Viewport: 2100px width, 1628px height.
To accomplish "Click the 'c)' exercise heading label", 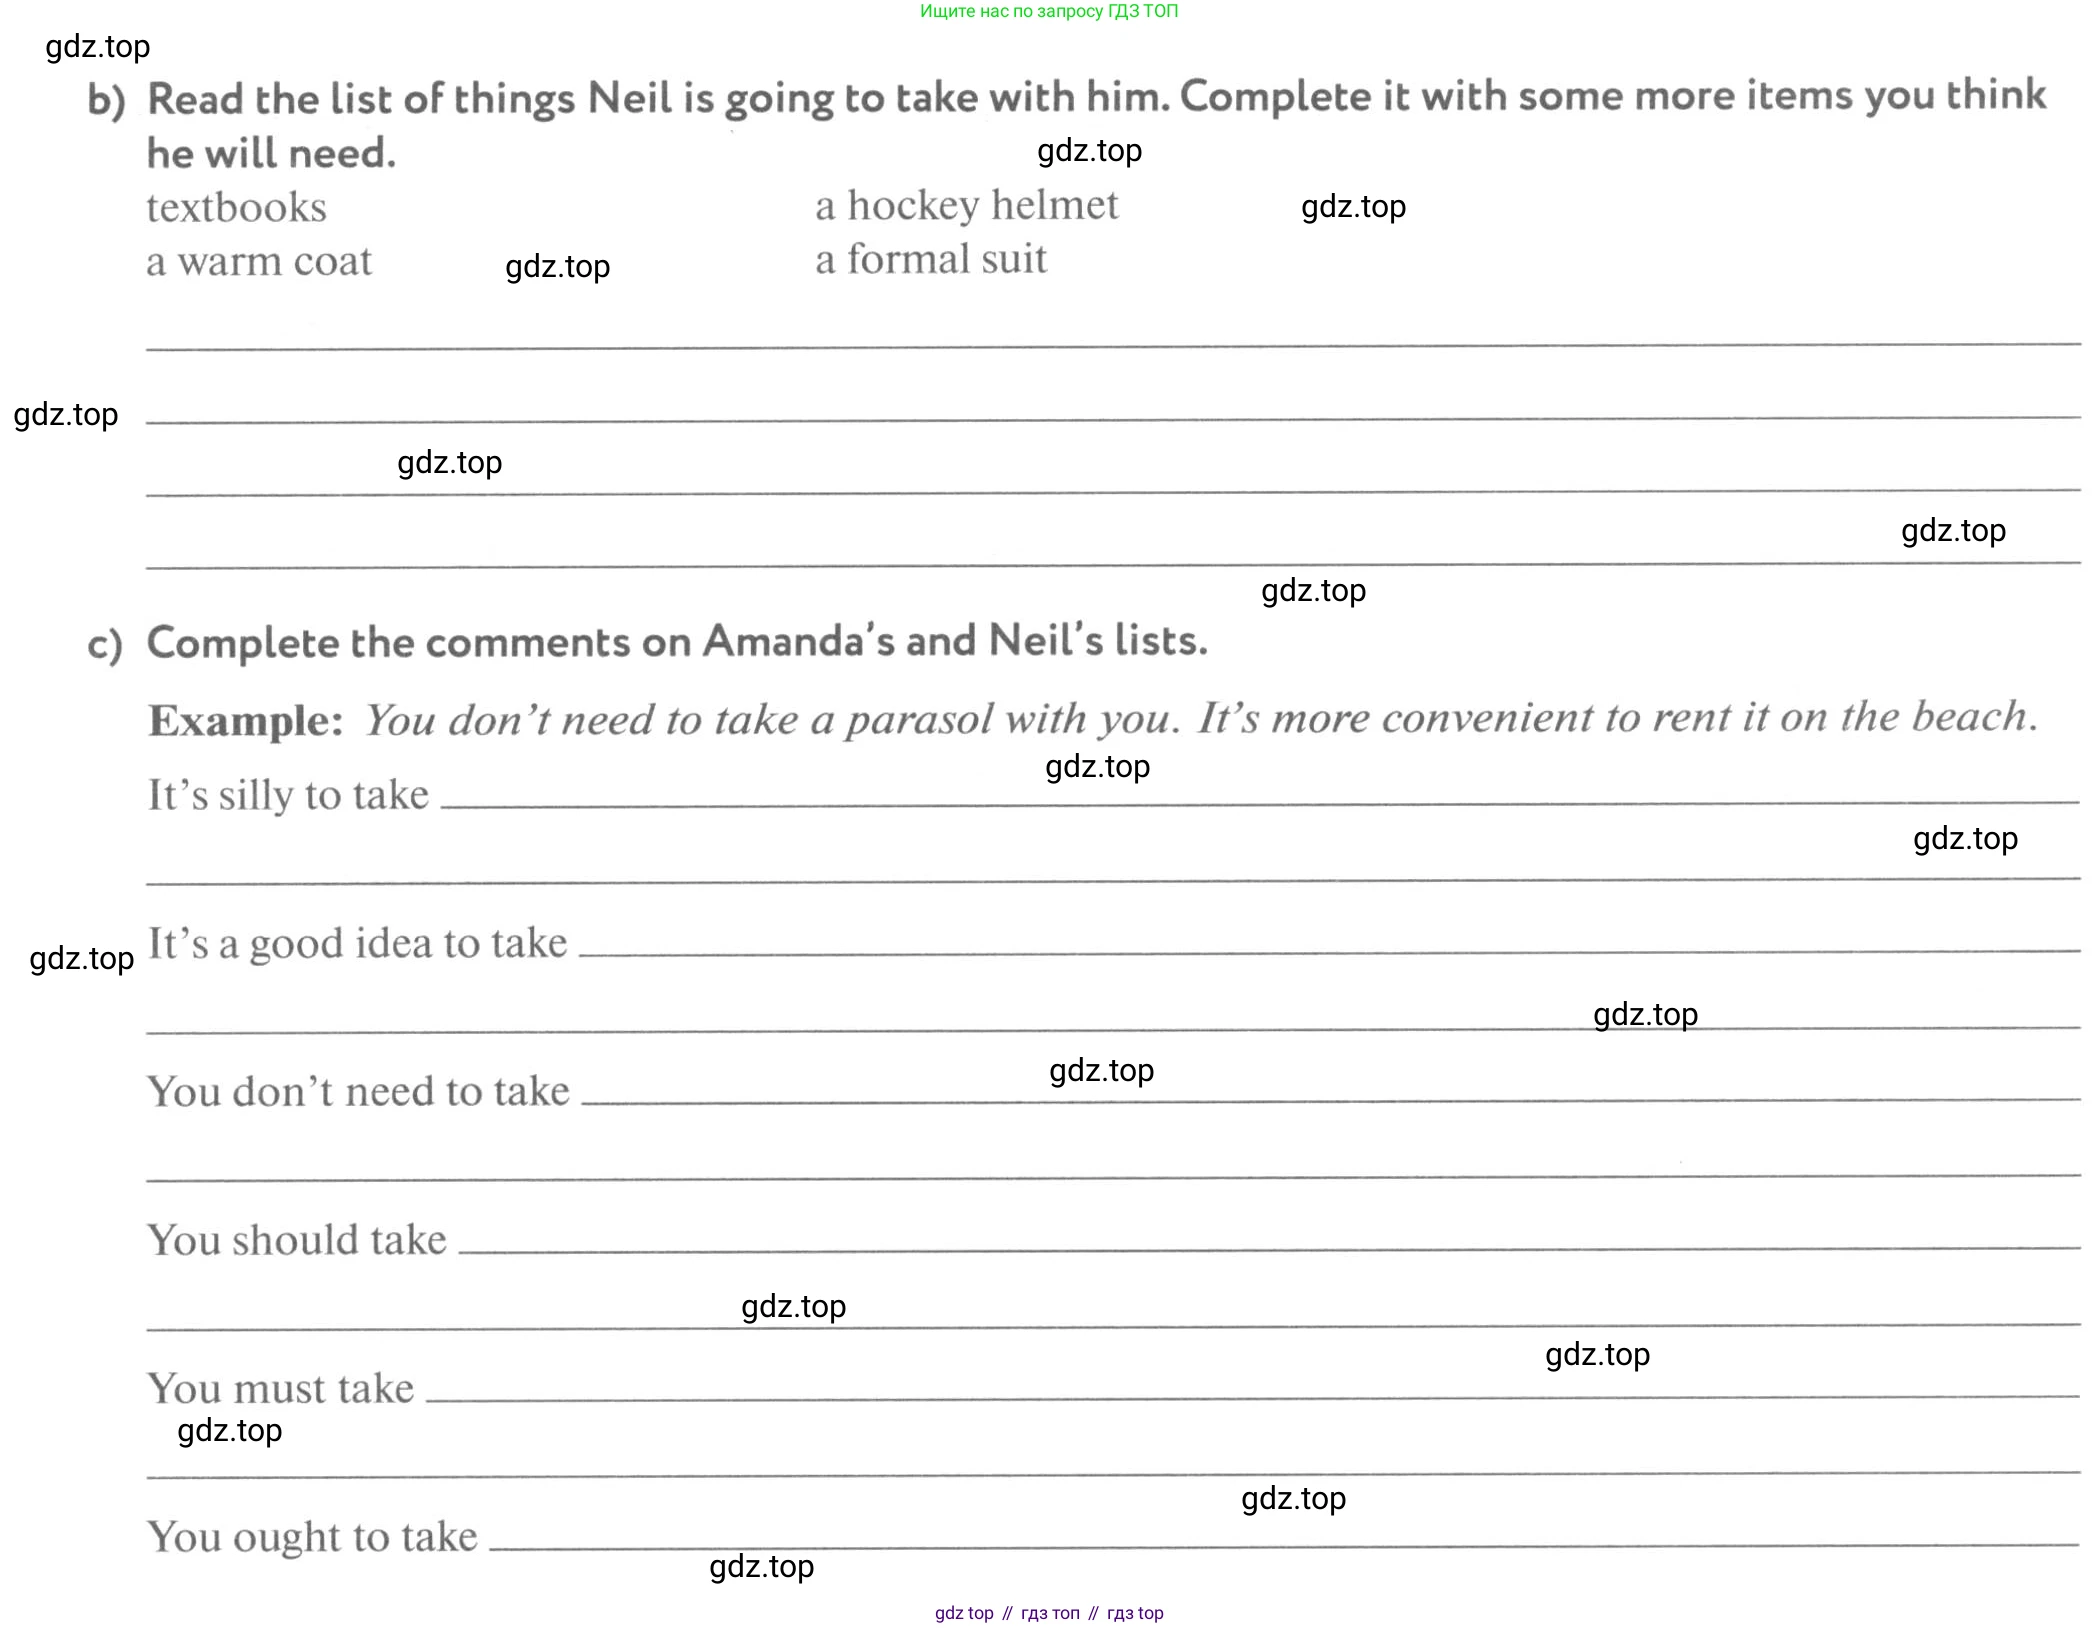I will (x=105, y=645).
